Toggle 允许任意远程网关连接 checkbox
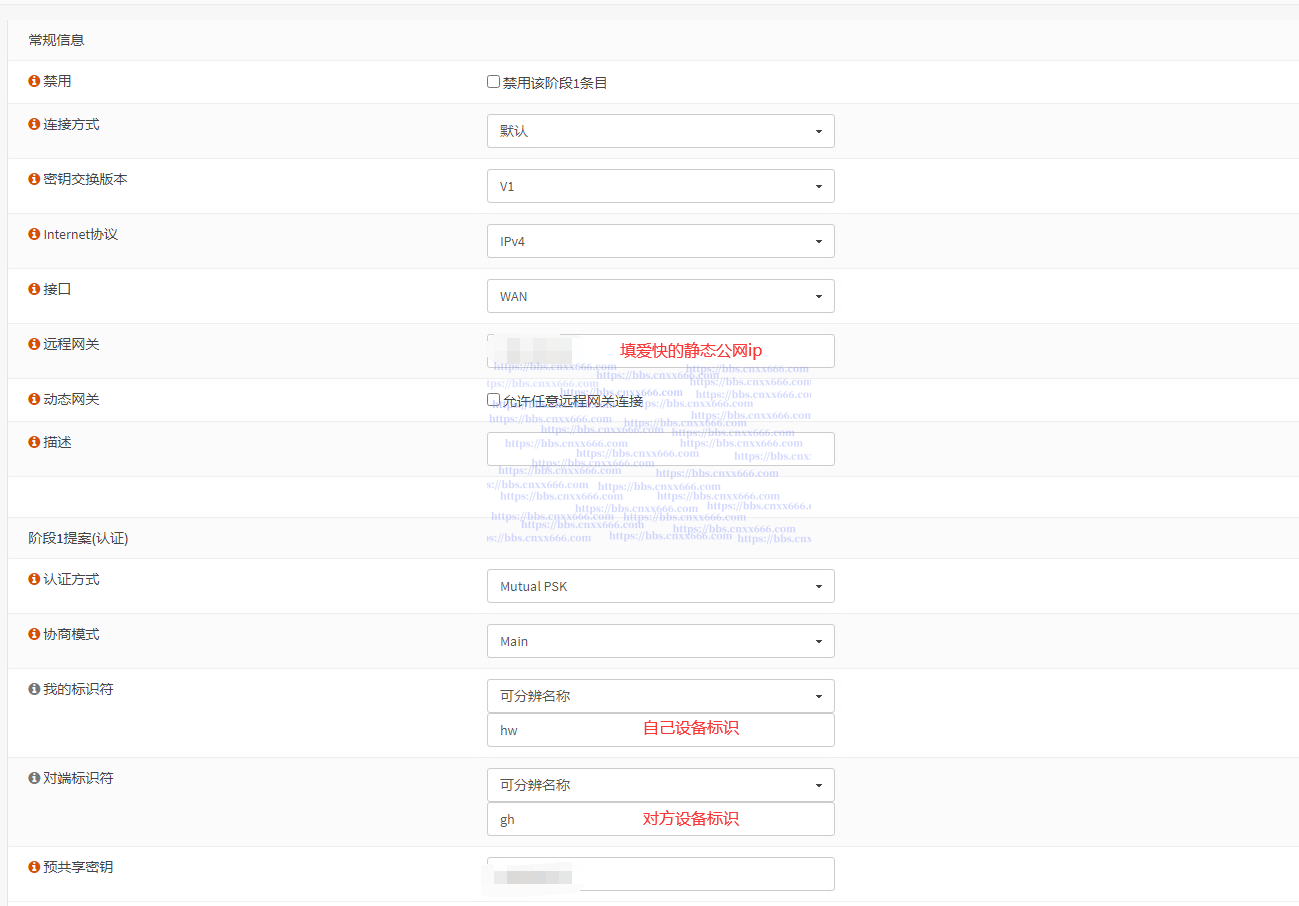Image resolution: width=1299 pixels, height=906 pixels. pos(493,400)
